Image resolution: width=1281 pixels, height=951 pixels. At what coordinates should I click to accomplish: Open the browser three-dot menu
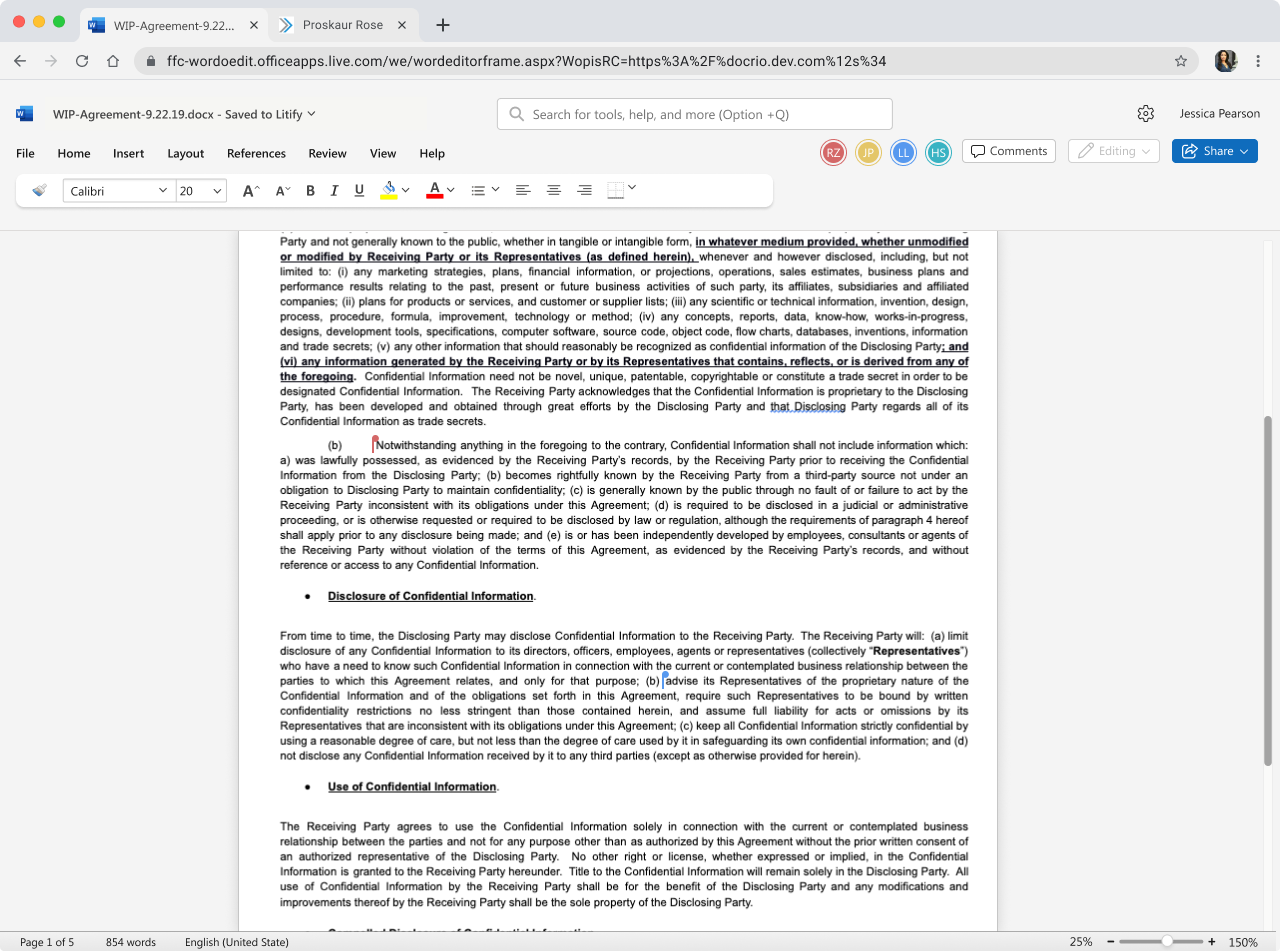point(1257,61)
